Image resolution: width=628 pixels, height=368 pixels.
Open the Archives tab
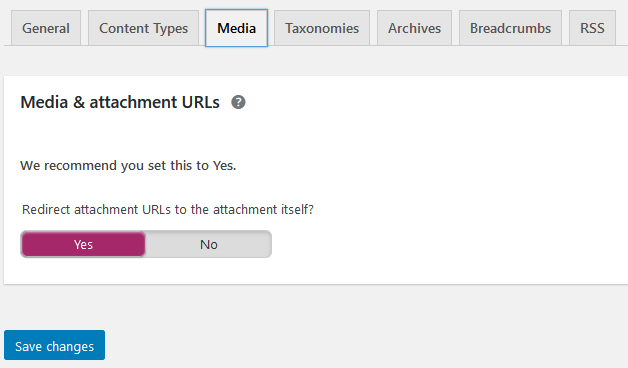[415, 28]
